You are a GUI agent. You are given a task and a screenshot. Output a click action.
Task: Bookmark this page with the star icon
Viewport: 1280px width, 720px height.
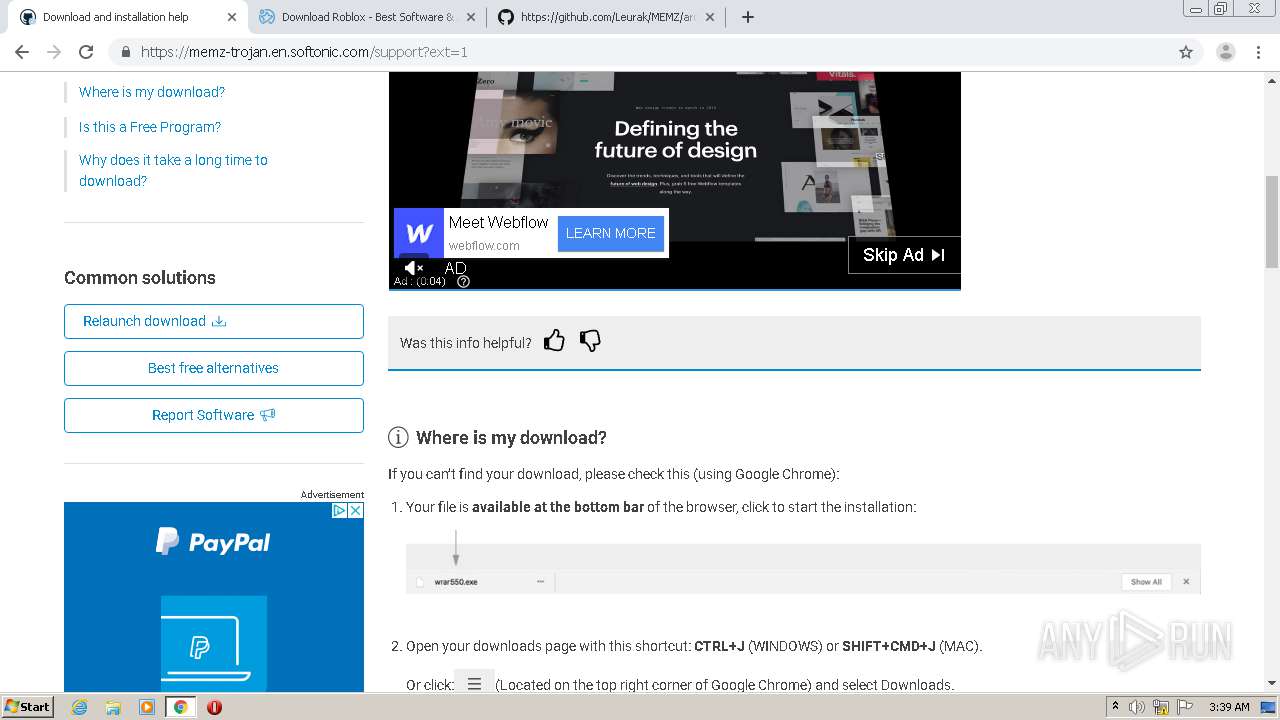[1186, 52]
